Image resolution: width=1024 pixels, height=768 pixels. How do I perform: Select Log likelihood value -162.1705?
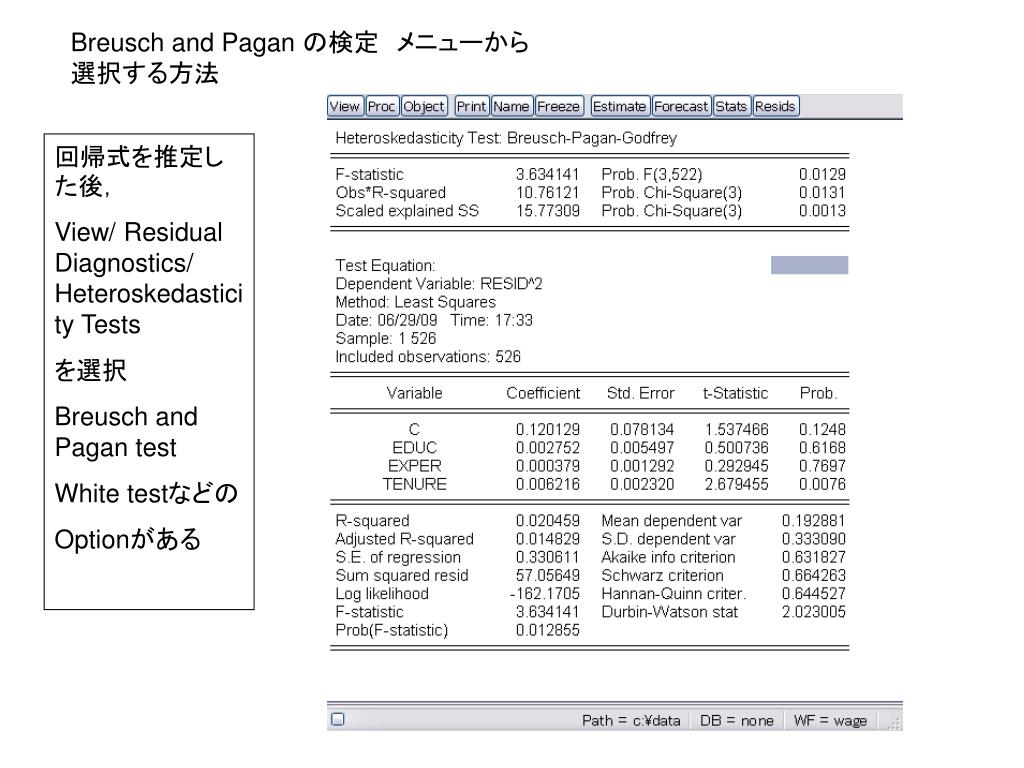pos(544,594)
